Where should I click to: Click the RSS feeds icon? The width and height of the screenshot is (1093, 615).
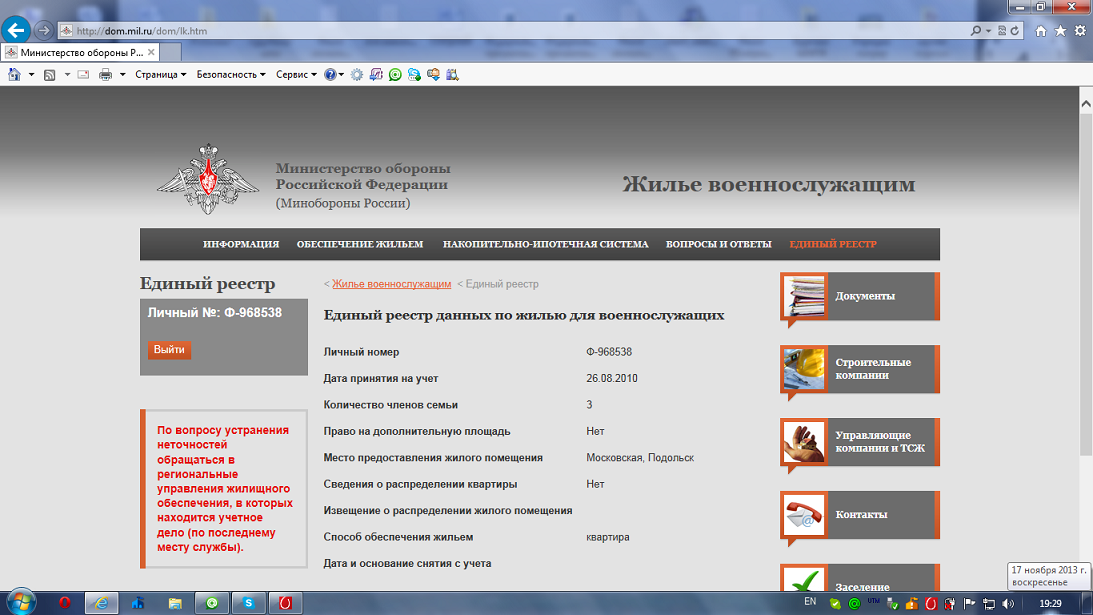click(x=49, y=74)
